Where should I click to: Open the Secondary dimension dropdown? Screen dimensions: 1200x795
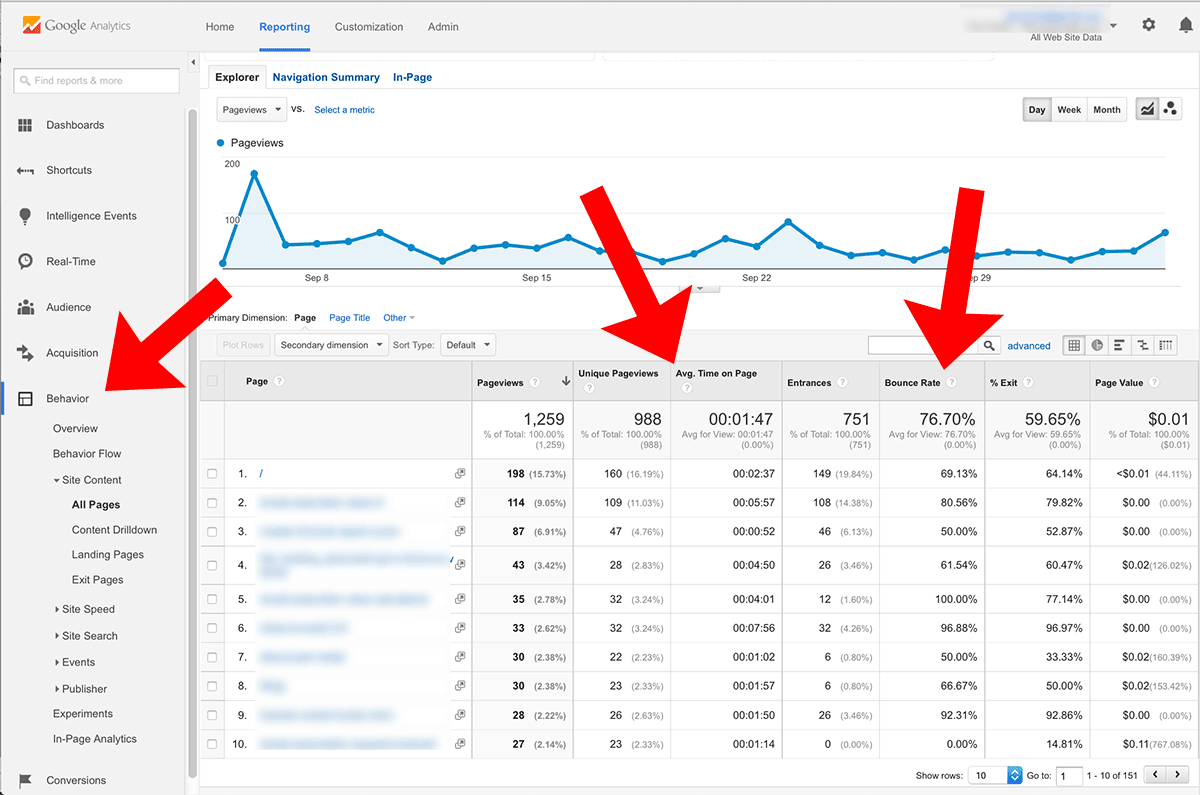[x=333, y=345]
